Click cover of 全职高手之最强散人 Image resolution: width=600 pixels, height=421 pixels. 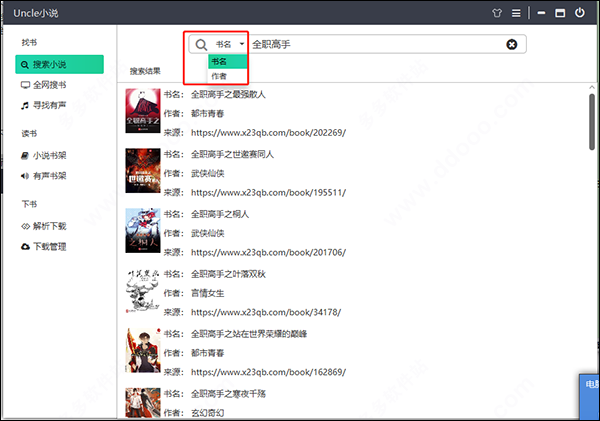(x=142, y=112)
